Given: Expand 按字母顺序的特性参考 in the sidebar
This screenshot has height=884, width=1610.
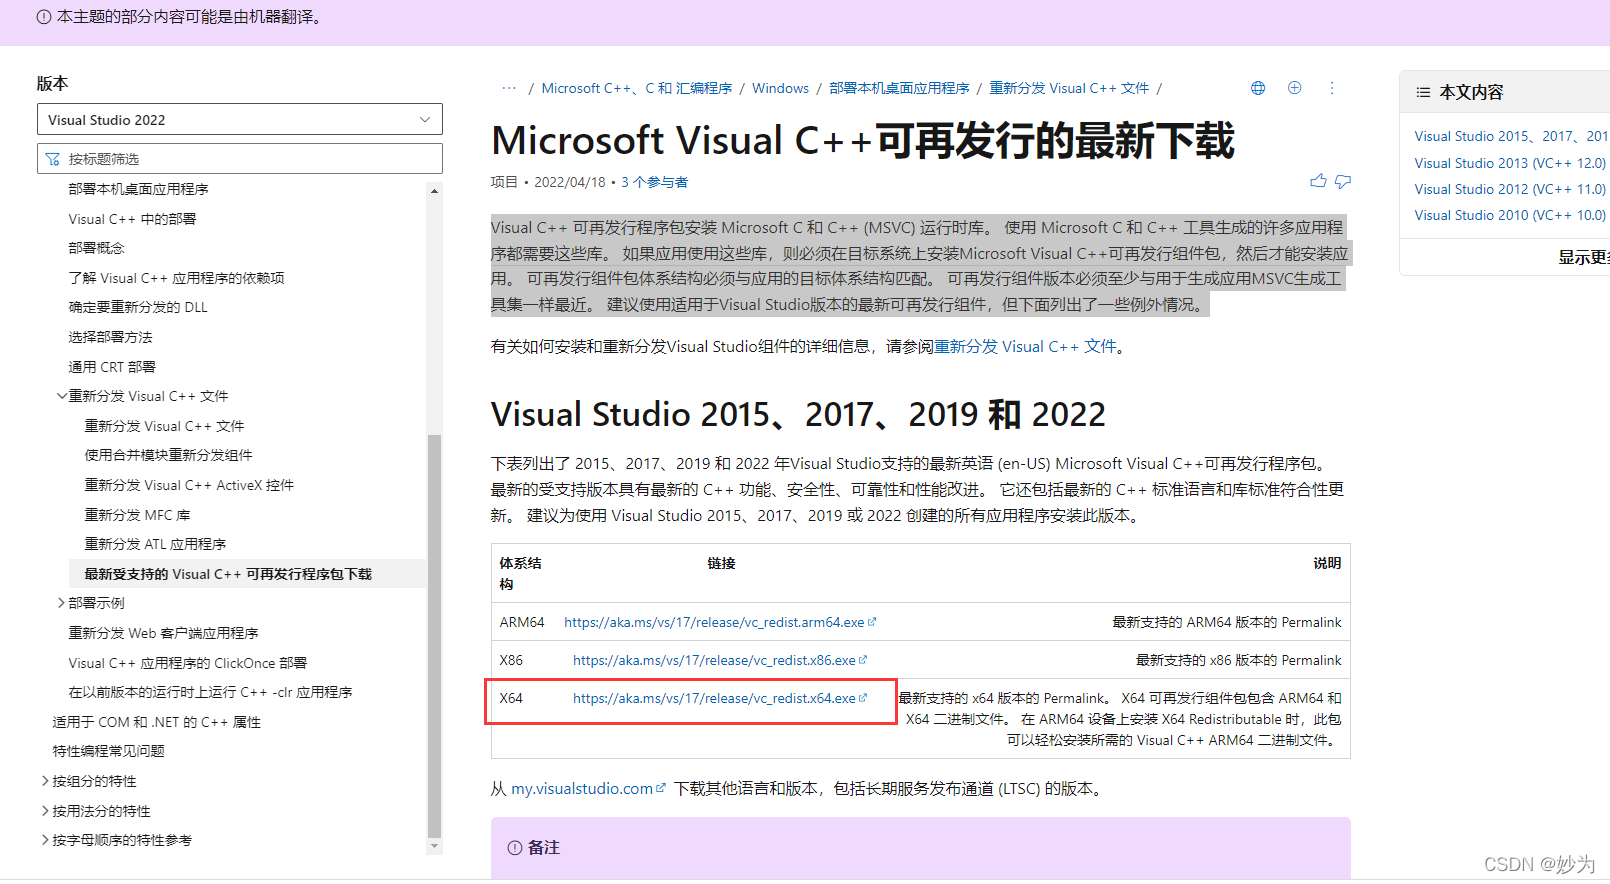Looking at the screenshot, I should [46, 840].
